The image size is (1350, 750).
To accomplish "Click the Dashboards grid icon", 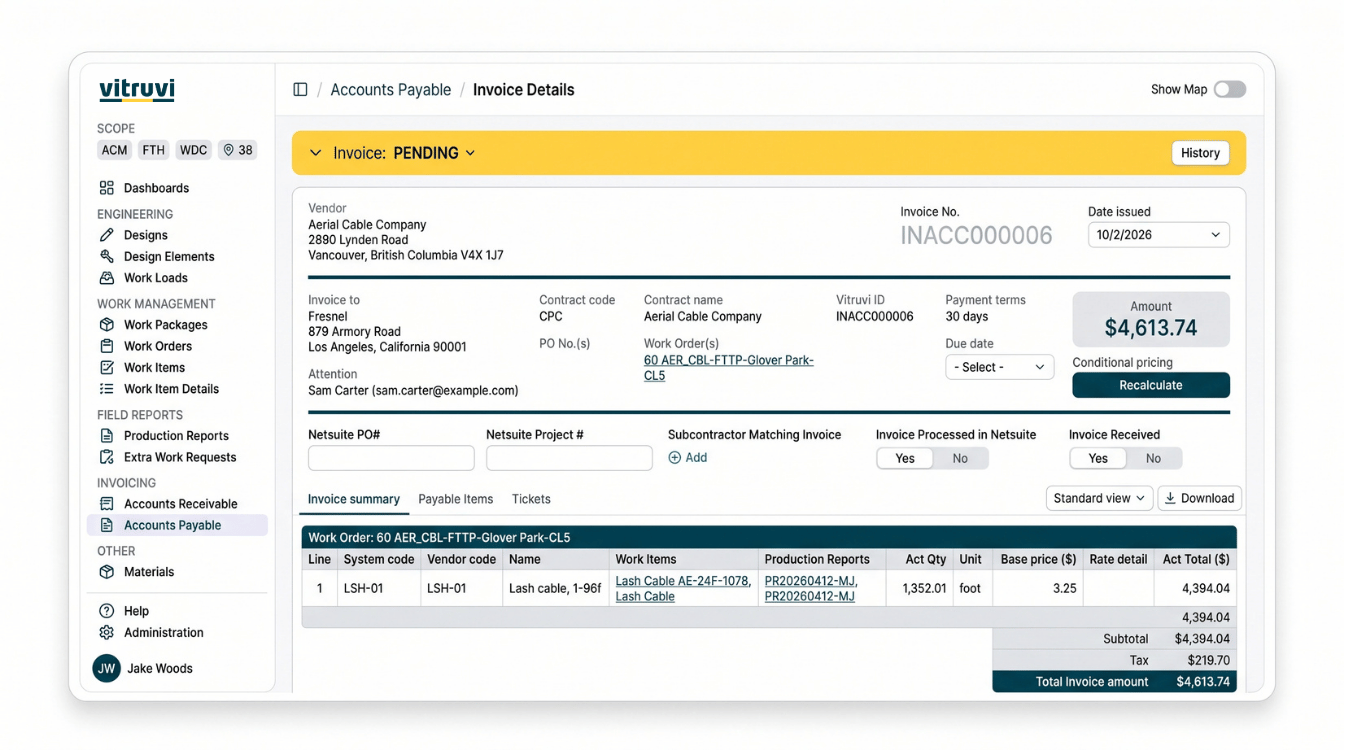I will pyautogui.click(x=107, y=188).
